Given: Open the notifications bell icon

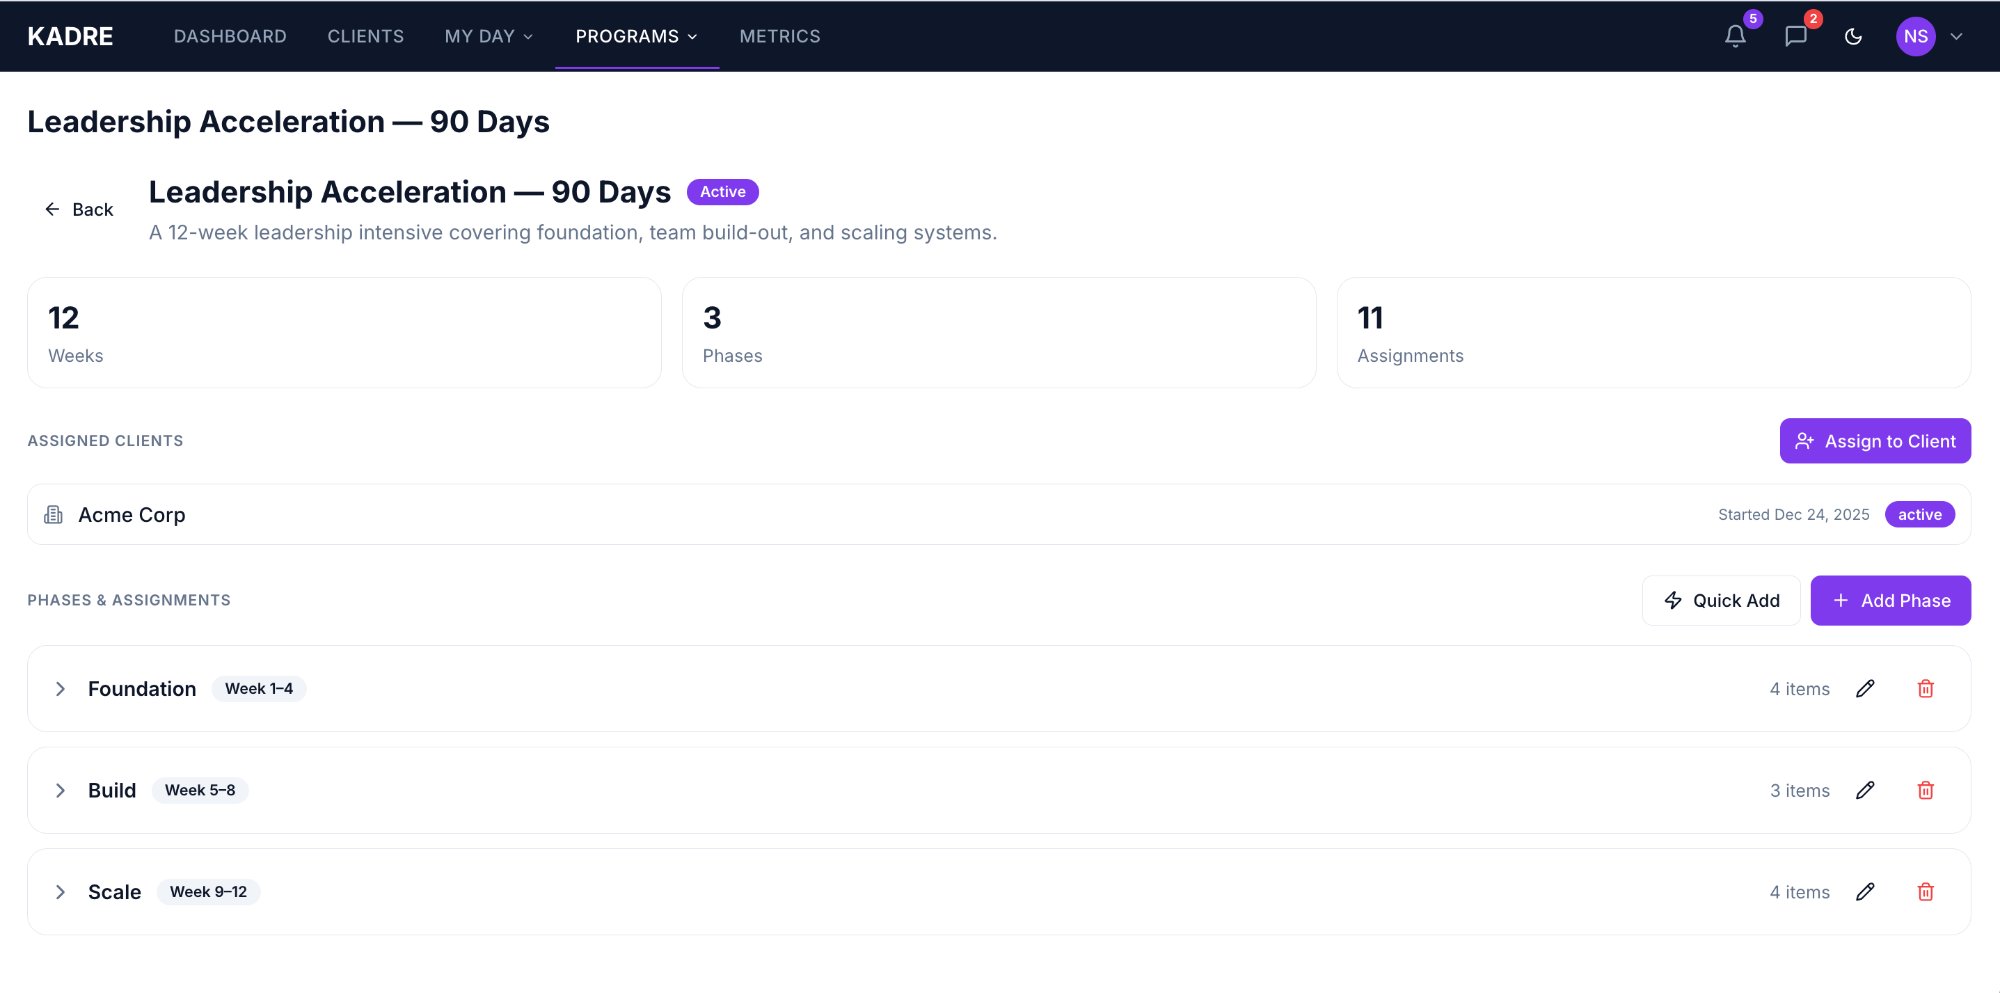Looking at the screenshot, I should pyautogui.click(x=1734, y=36).
